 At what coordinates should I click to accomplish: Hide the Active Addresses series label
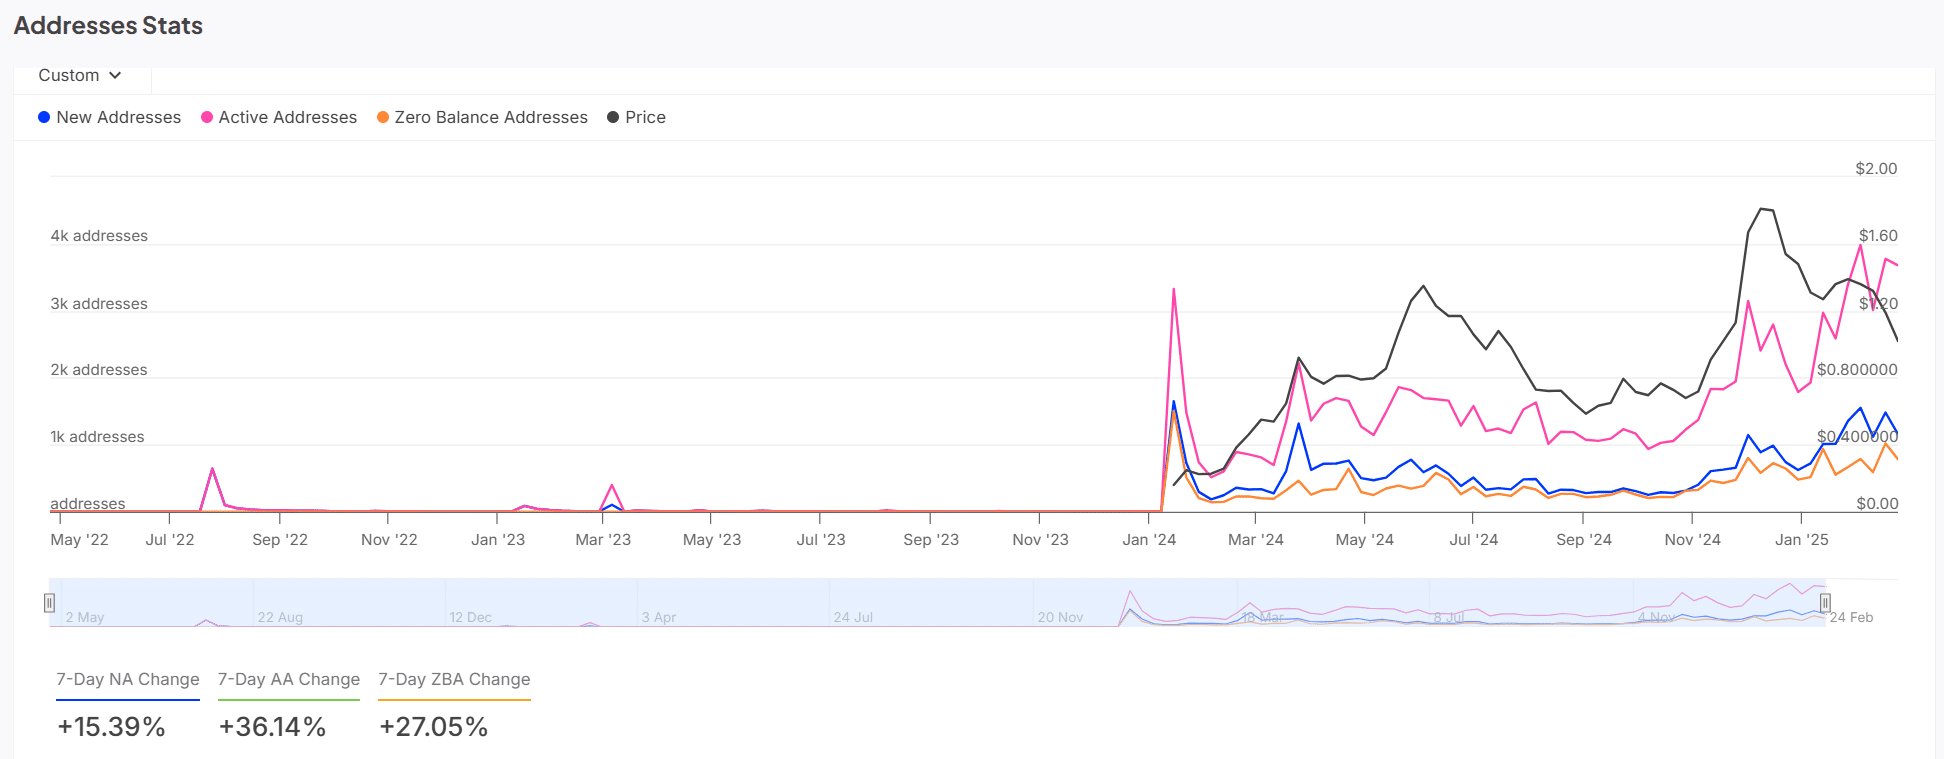click(x=287, y=117)
